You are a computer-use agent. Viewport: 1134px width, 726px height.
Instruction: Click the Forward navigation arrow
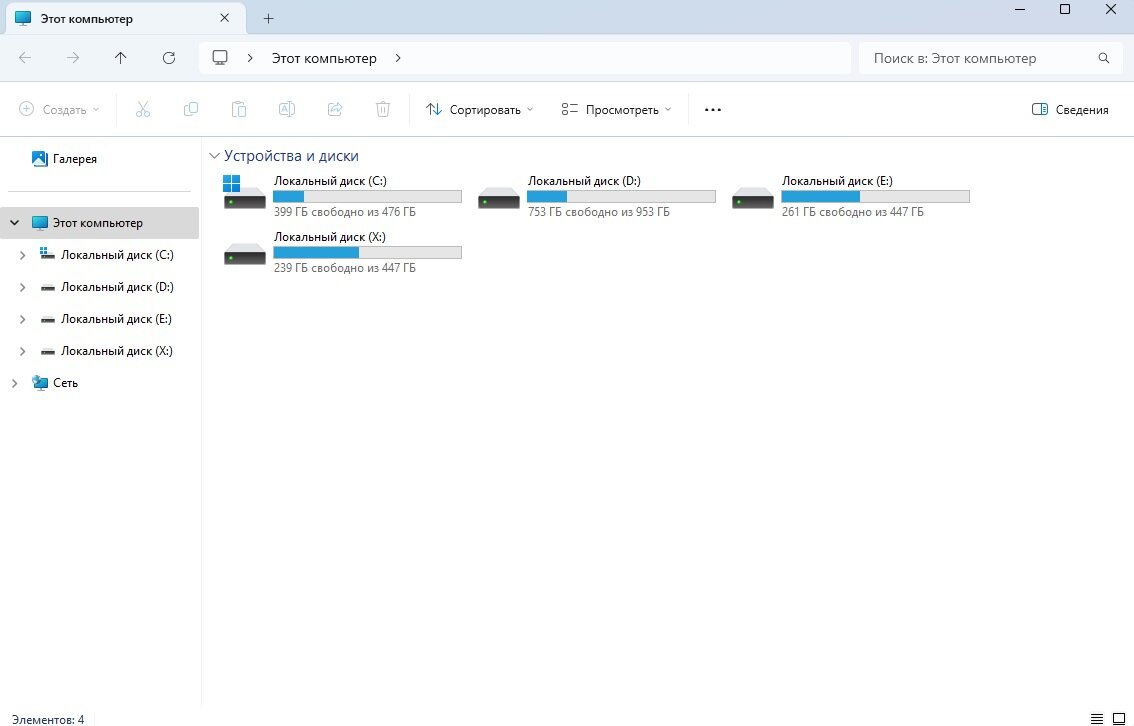click(x=73, y=58)
